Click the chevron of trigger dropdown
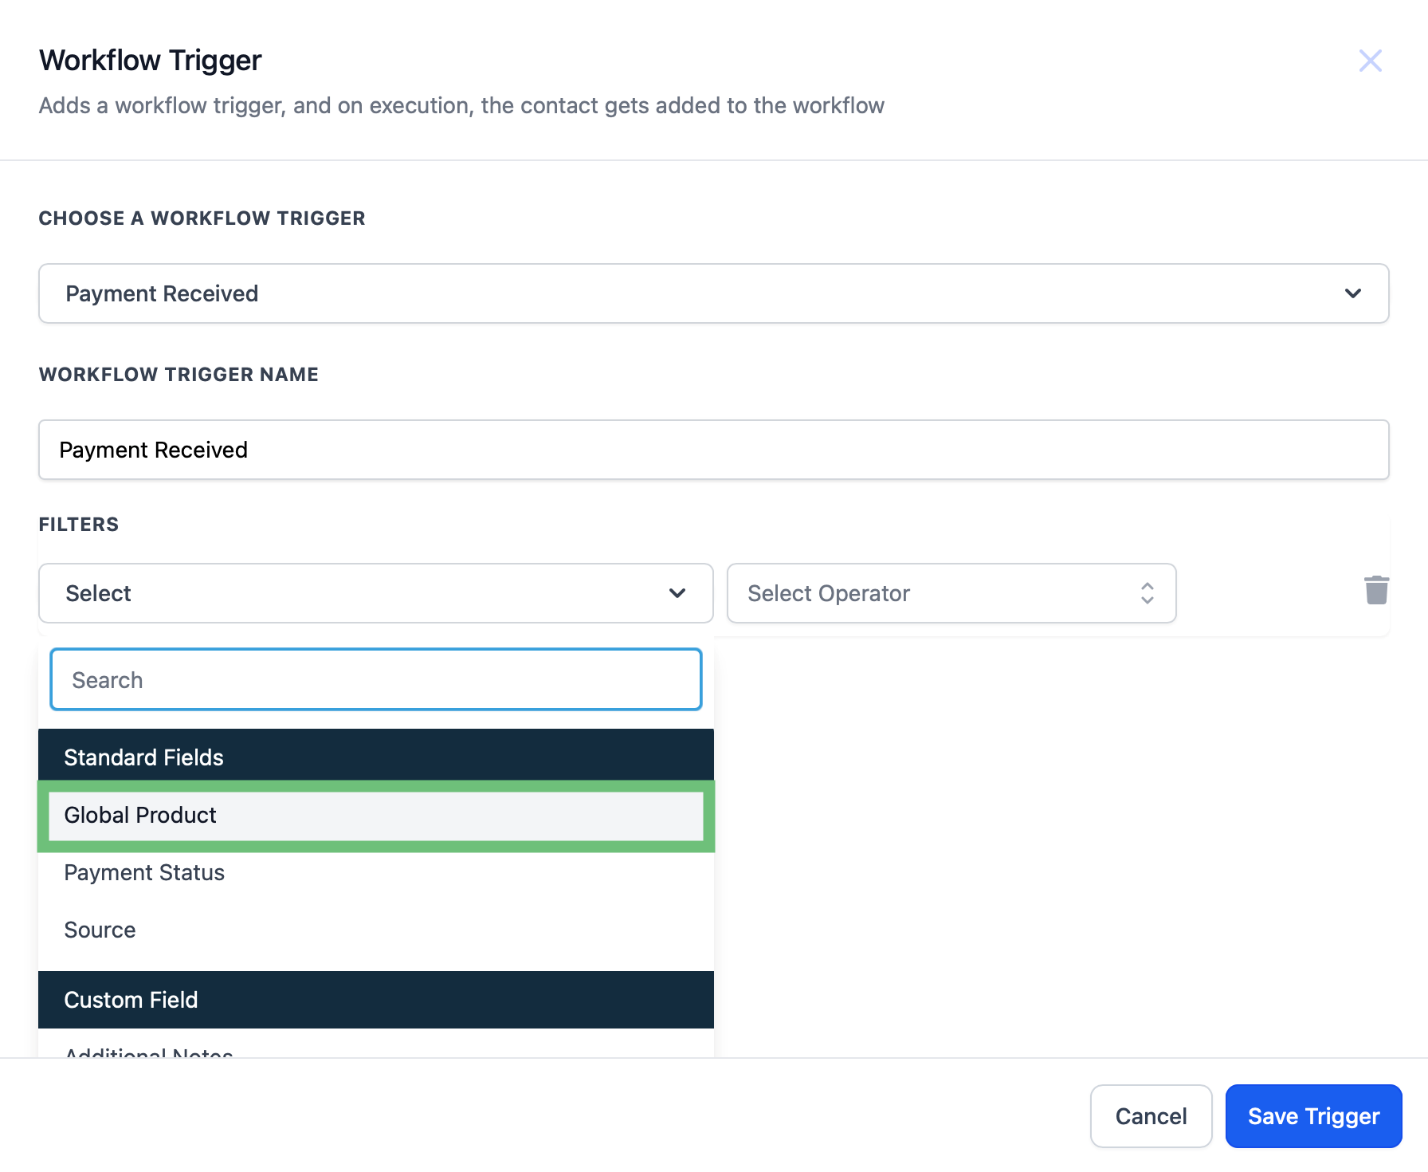The height and width of the screenshot is (1172, 1428). (1352, 293)
